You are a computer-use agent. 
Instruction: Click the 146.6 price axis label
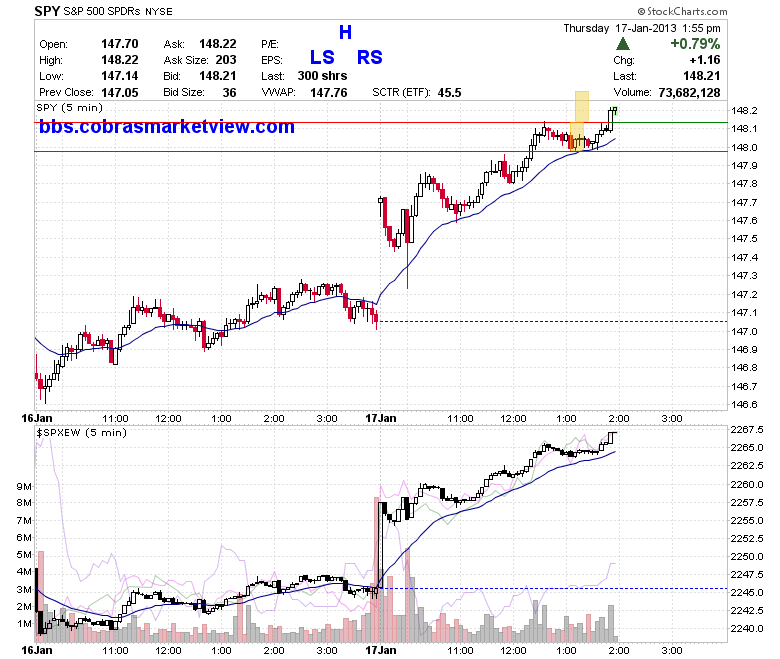pyautogui.click(x=744, y=404)
